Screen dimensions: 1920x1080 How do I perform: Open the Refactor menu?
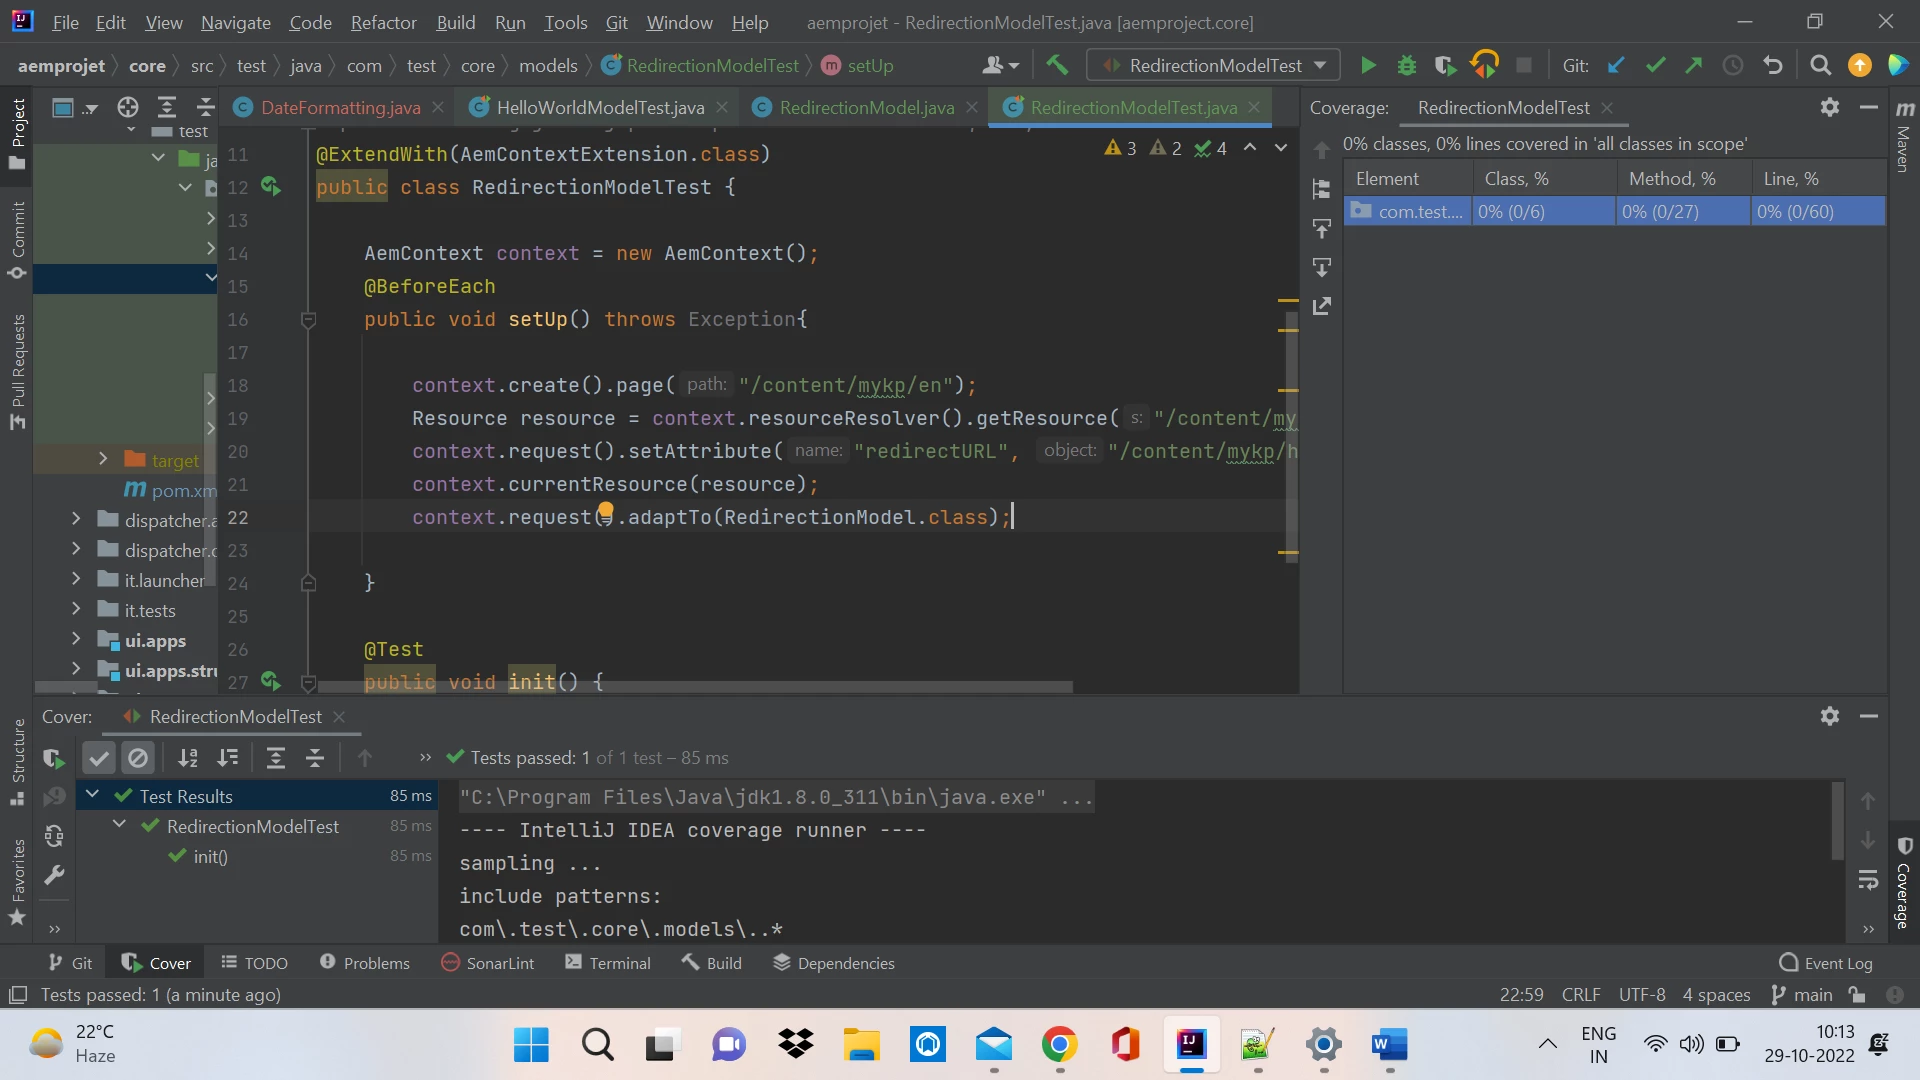click(x=383, y=22)
